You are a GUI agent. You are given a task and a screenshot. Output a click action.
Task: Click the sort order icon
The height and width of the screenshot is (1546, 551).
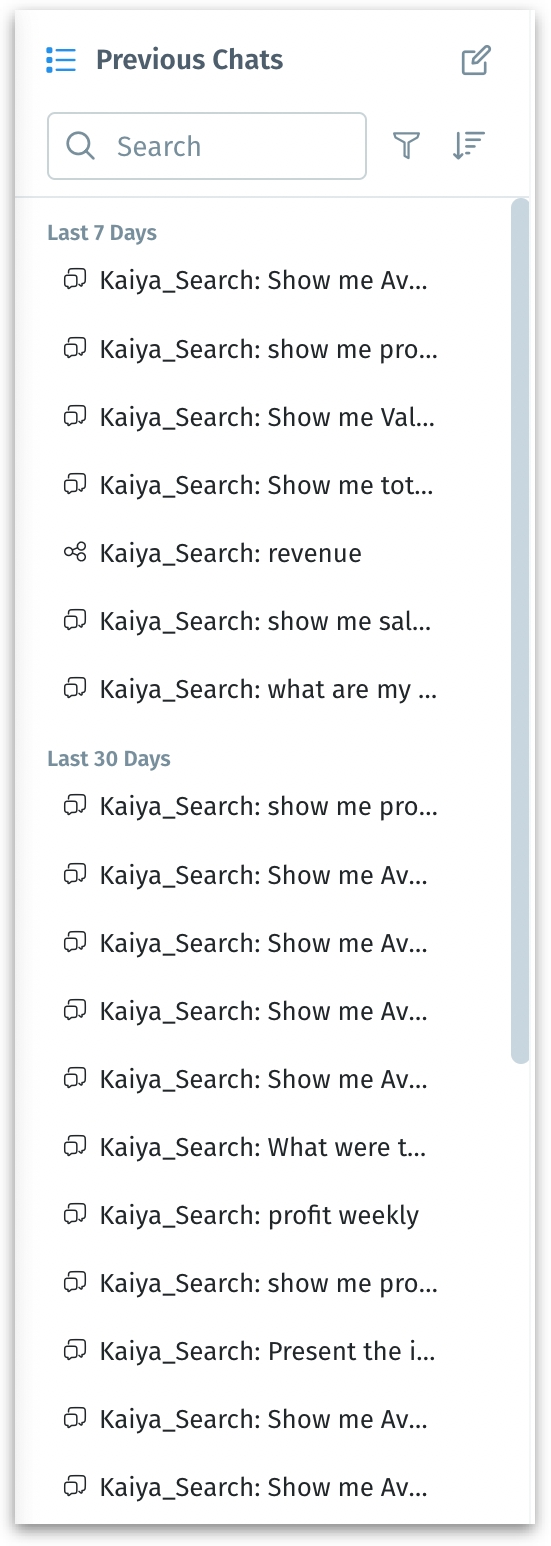coord(468,146)
